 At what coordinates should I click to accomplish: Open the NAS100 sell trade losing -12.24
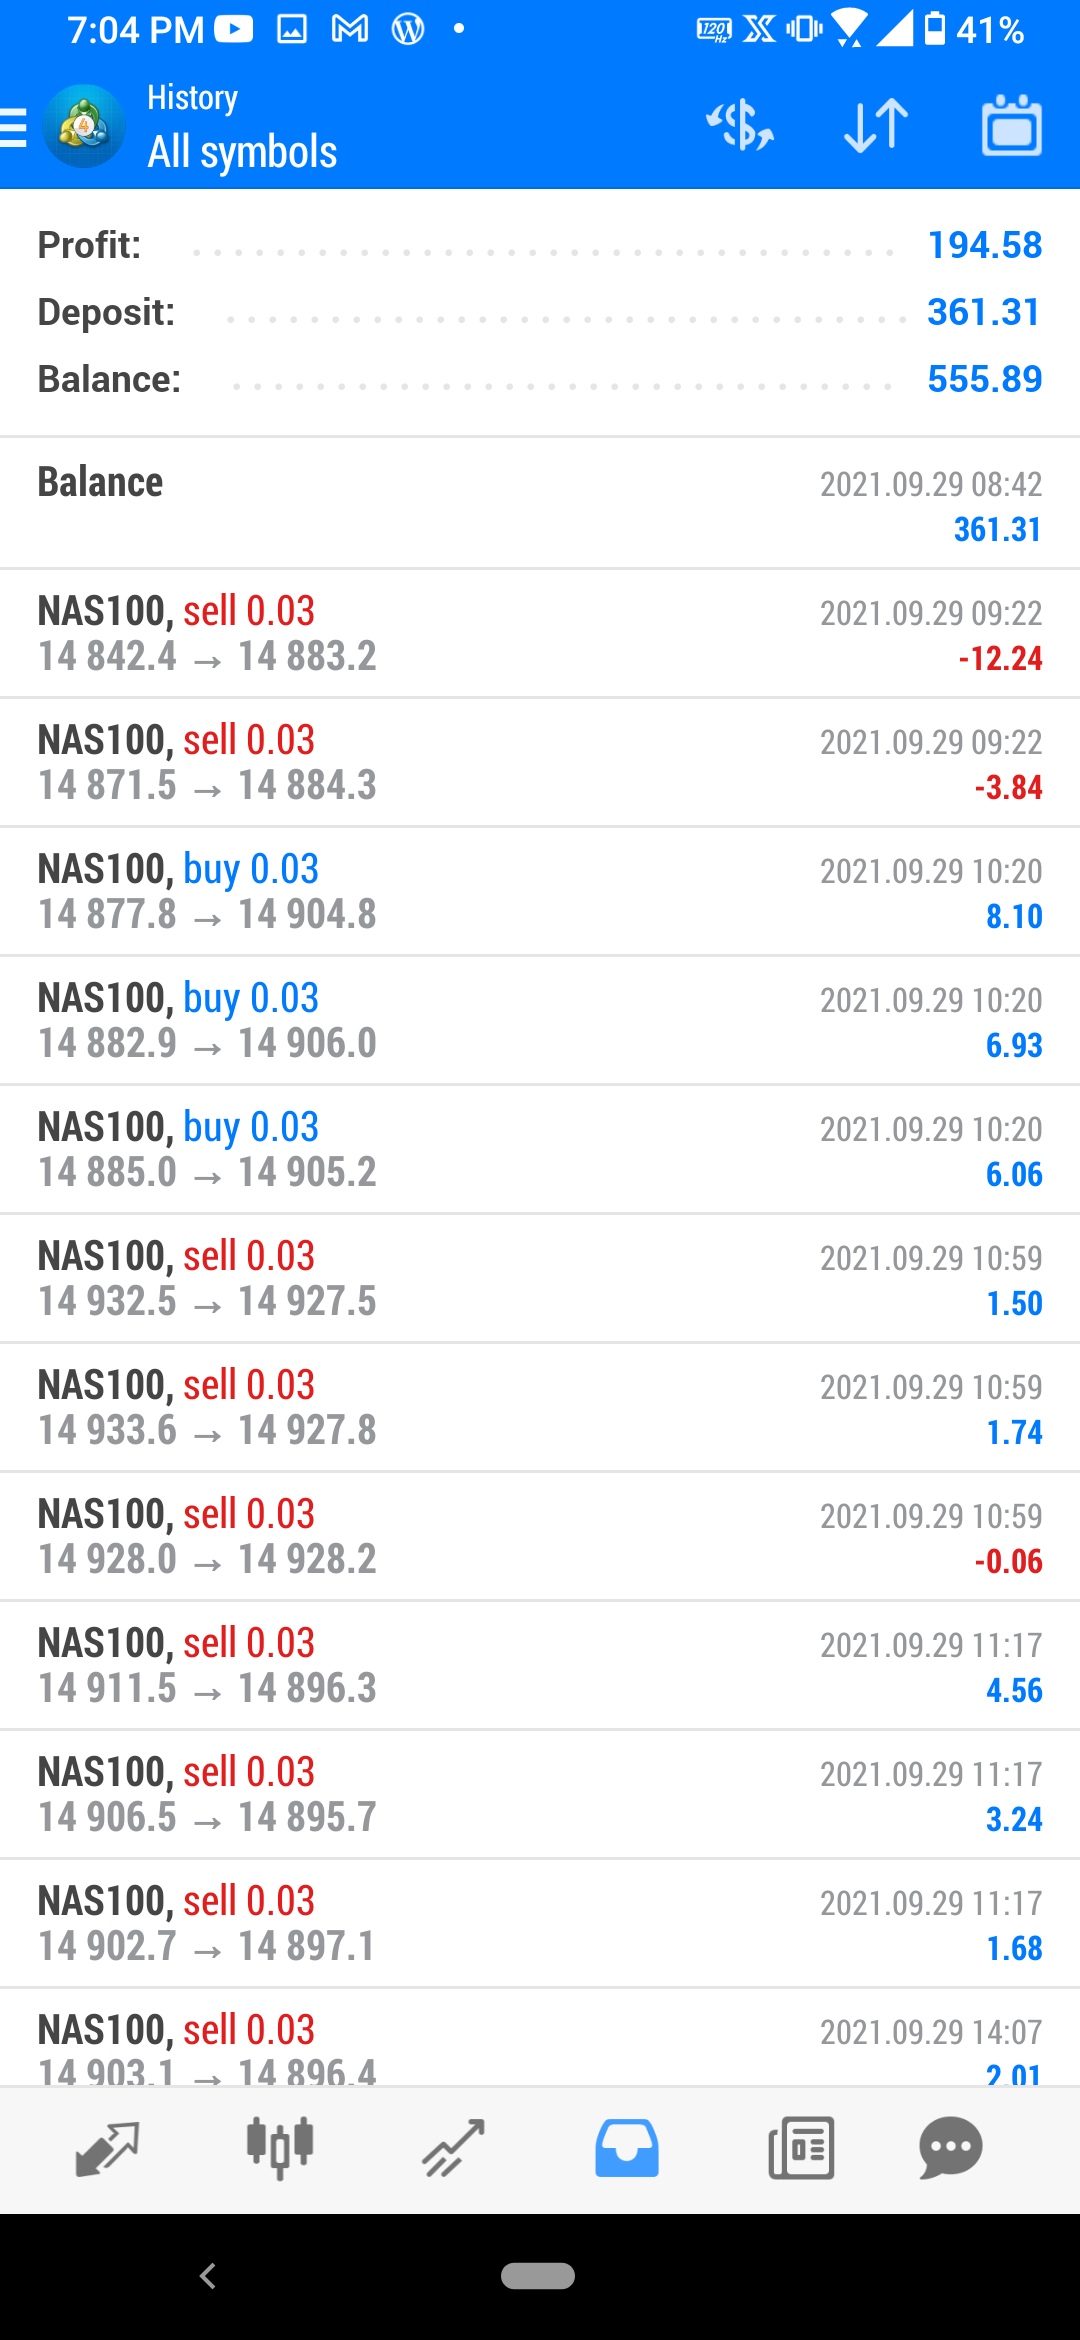click(540, 633)
